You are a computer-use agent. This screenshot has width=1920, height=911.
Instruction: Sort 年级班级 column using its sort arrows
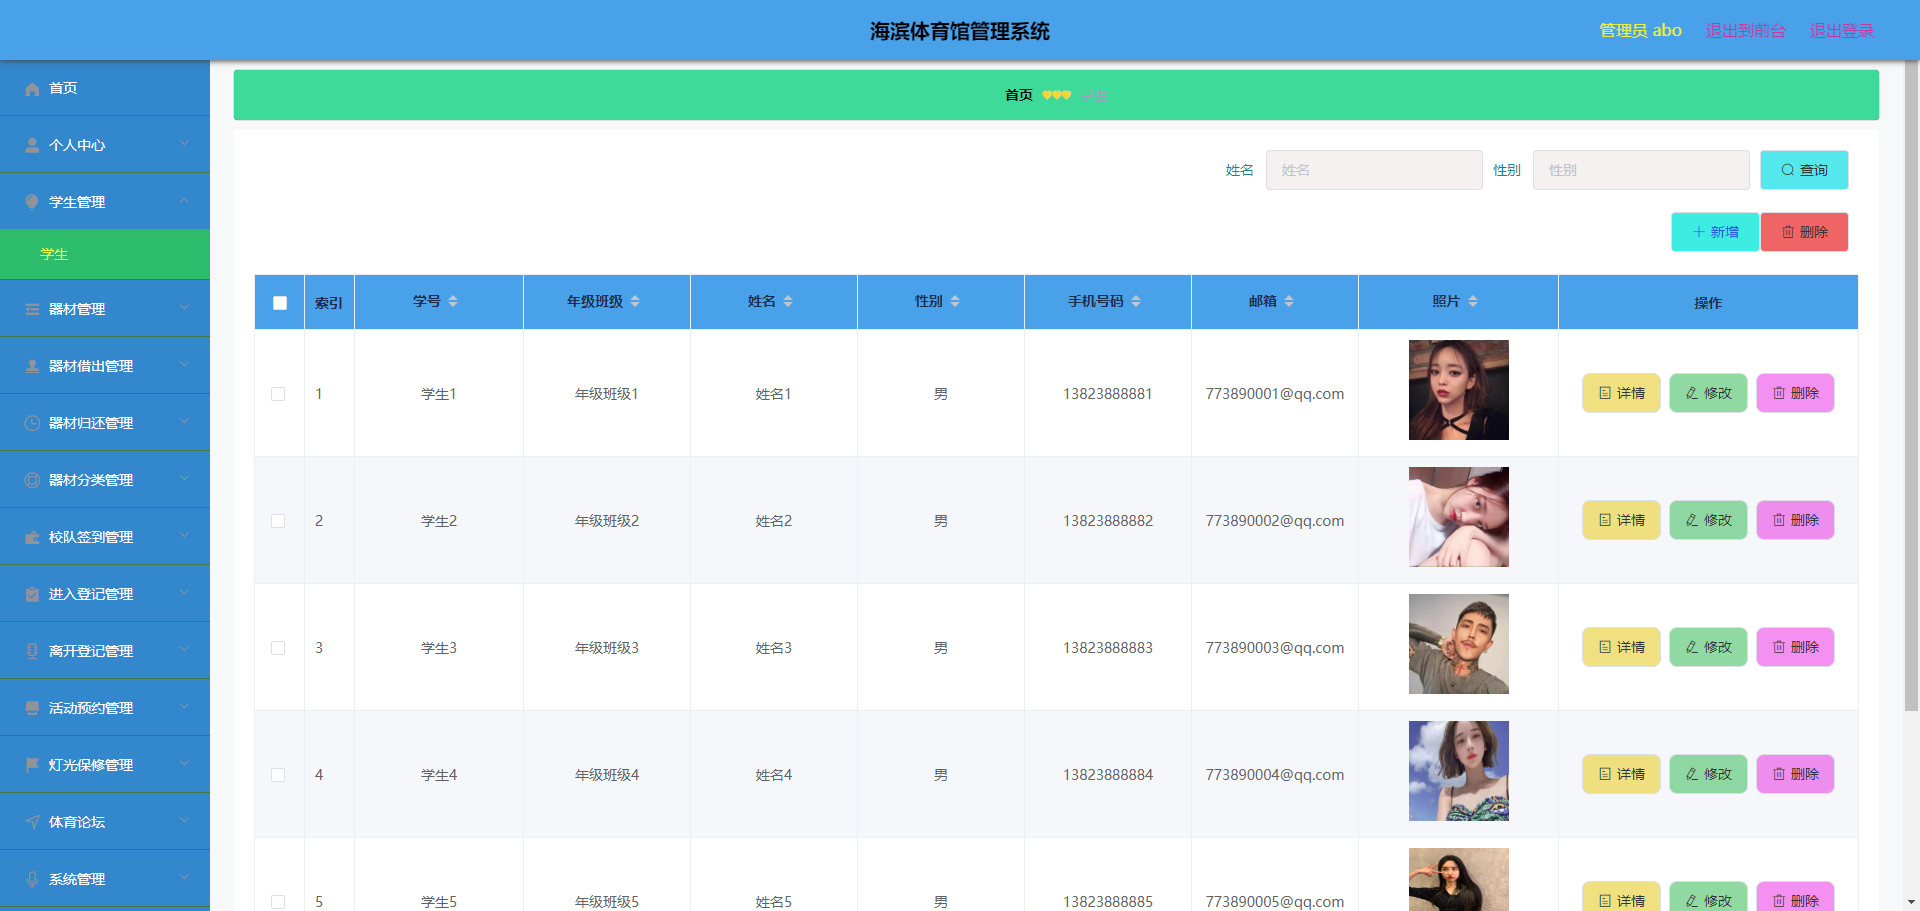(635, 302)
